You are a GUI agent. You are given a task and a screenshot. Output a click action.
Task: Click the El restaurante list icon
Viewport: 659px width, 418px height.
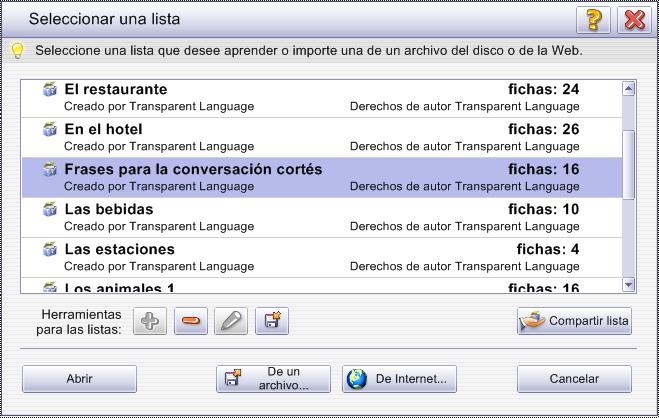click(x=50, y=89)
